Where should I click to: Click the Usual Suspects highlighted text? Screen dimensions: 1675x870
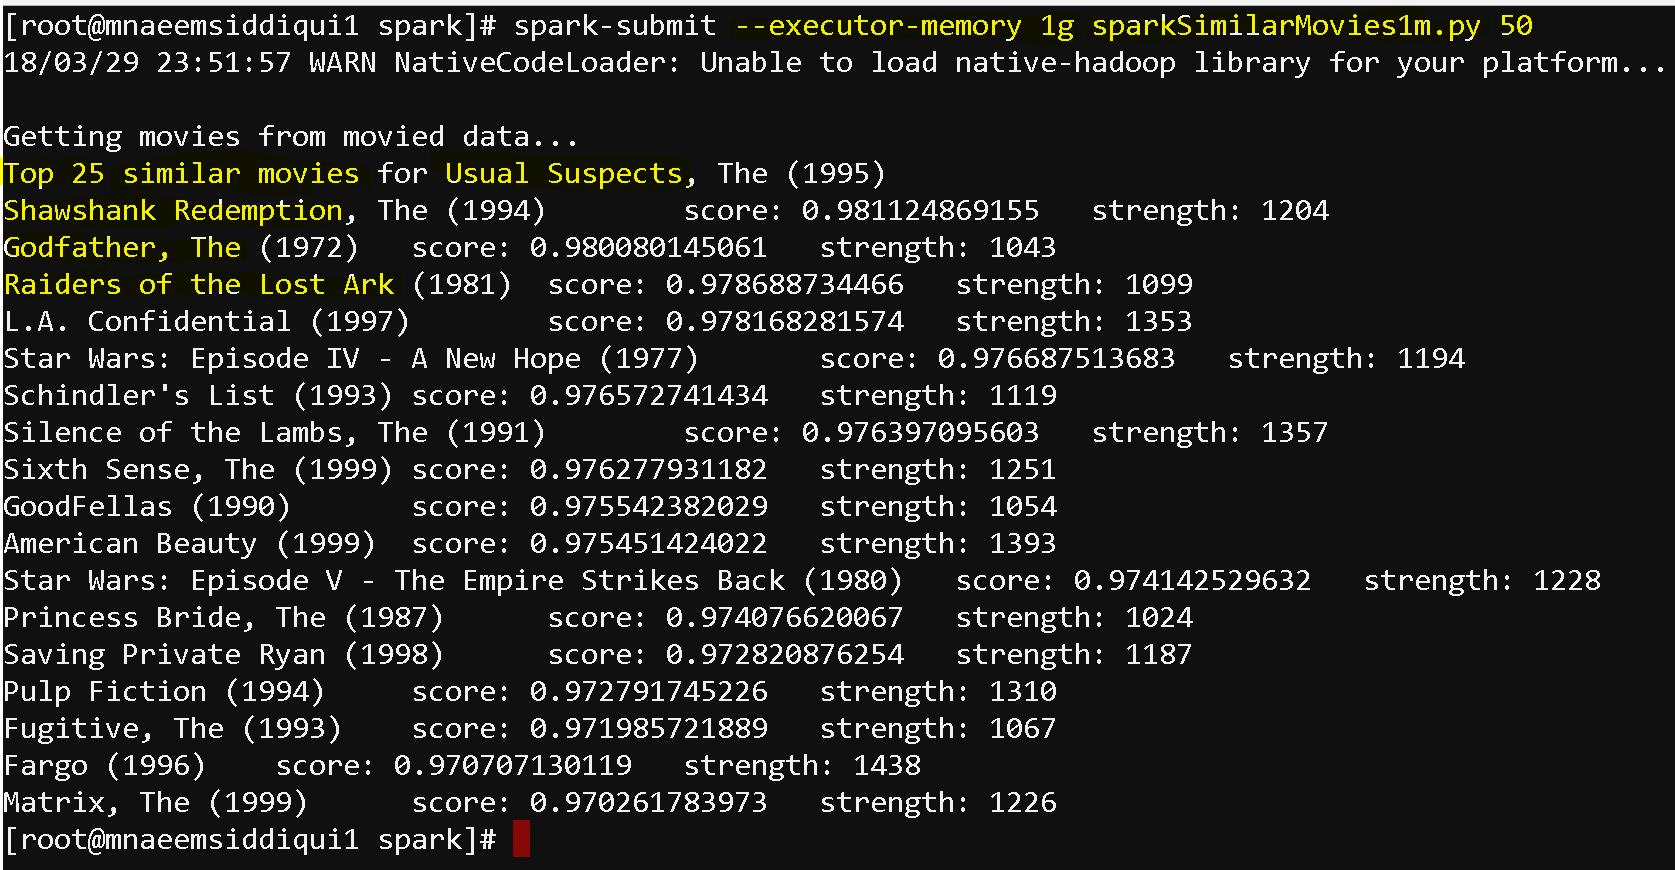point(565,174)
